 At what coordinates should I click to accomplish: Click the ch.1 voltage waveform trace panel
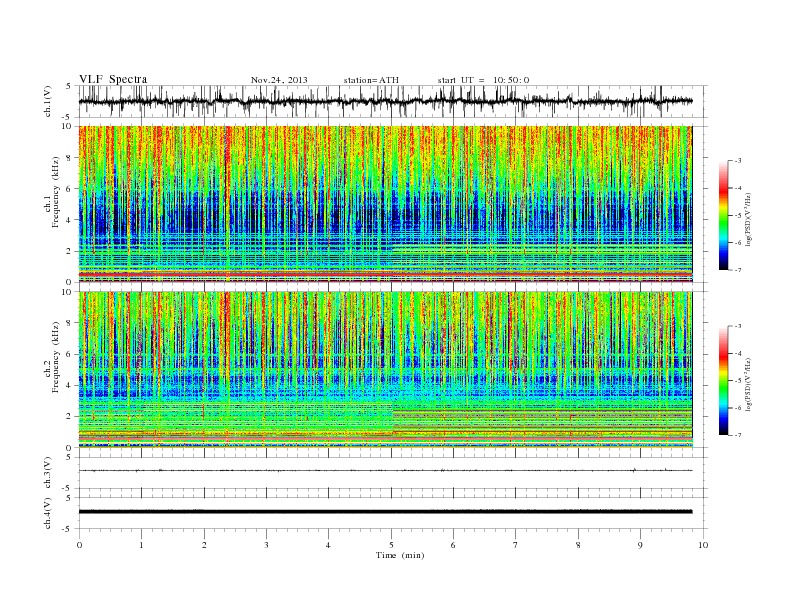(x=392, y=101)
